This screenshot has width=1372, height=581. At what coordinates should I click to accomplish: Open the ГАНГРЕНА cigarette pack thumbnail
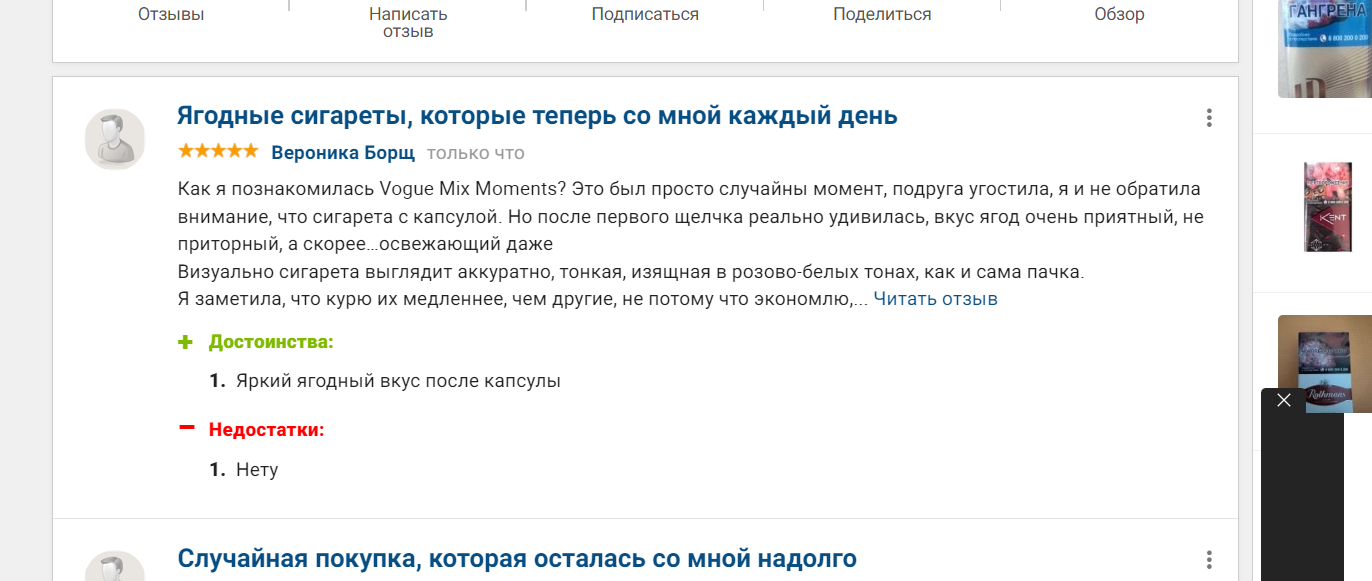click(x=1325, y=48)
